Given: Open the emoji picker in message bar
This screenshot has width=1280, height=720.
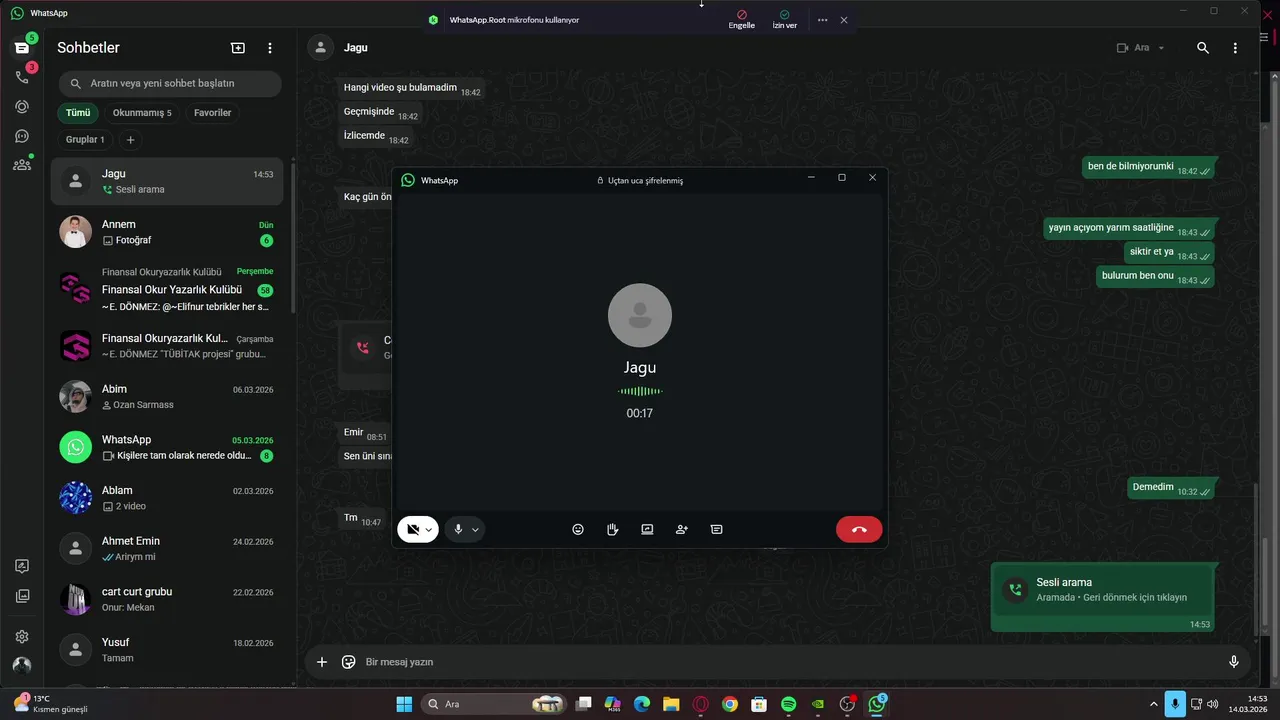Looking at the screenshot, I should click(349, 662).
